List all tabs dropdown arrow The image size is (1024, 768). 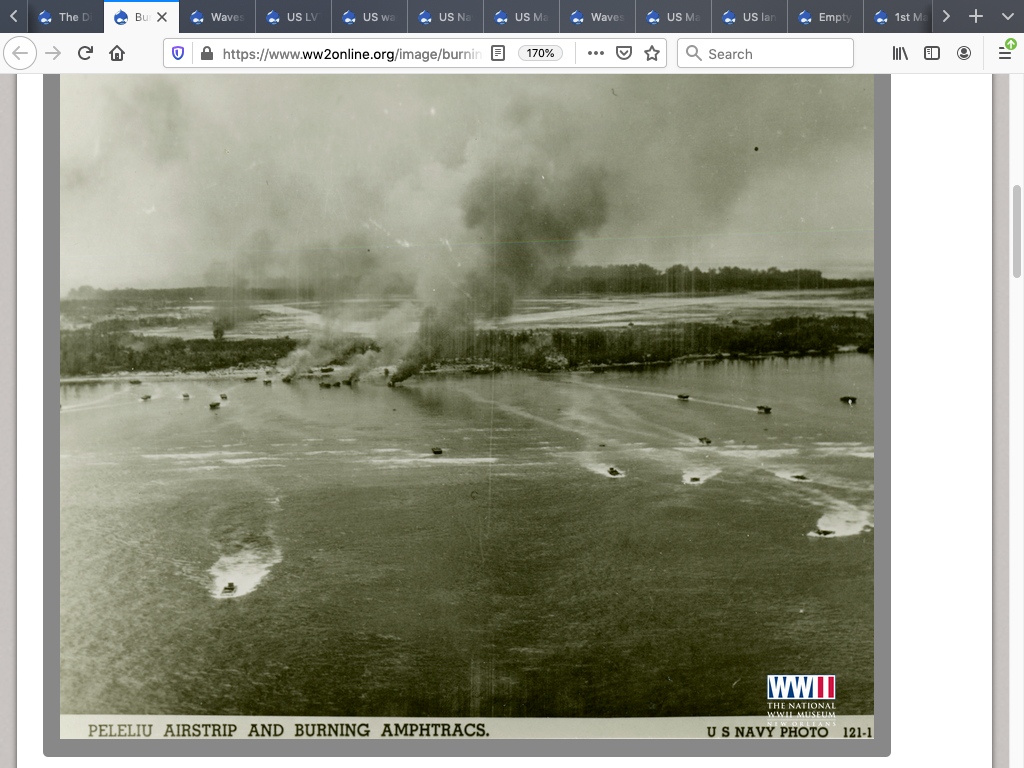1007,17
